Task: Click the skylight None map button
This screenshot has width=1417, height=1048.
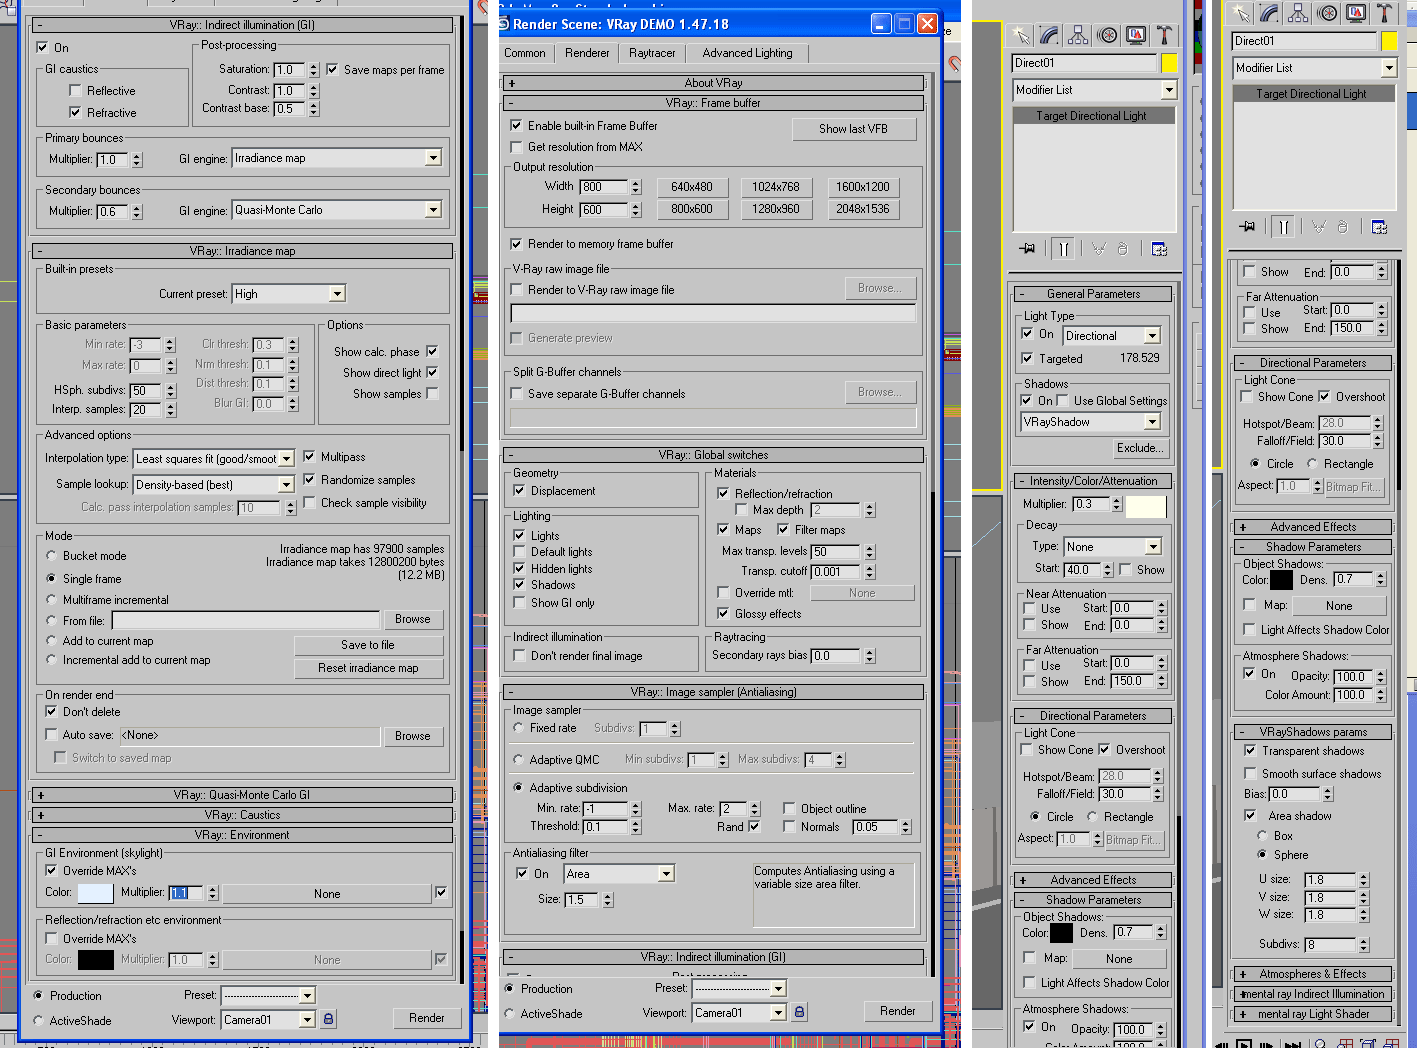Action: pos(327,894)
